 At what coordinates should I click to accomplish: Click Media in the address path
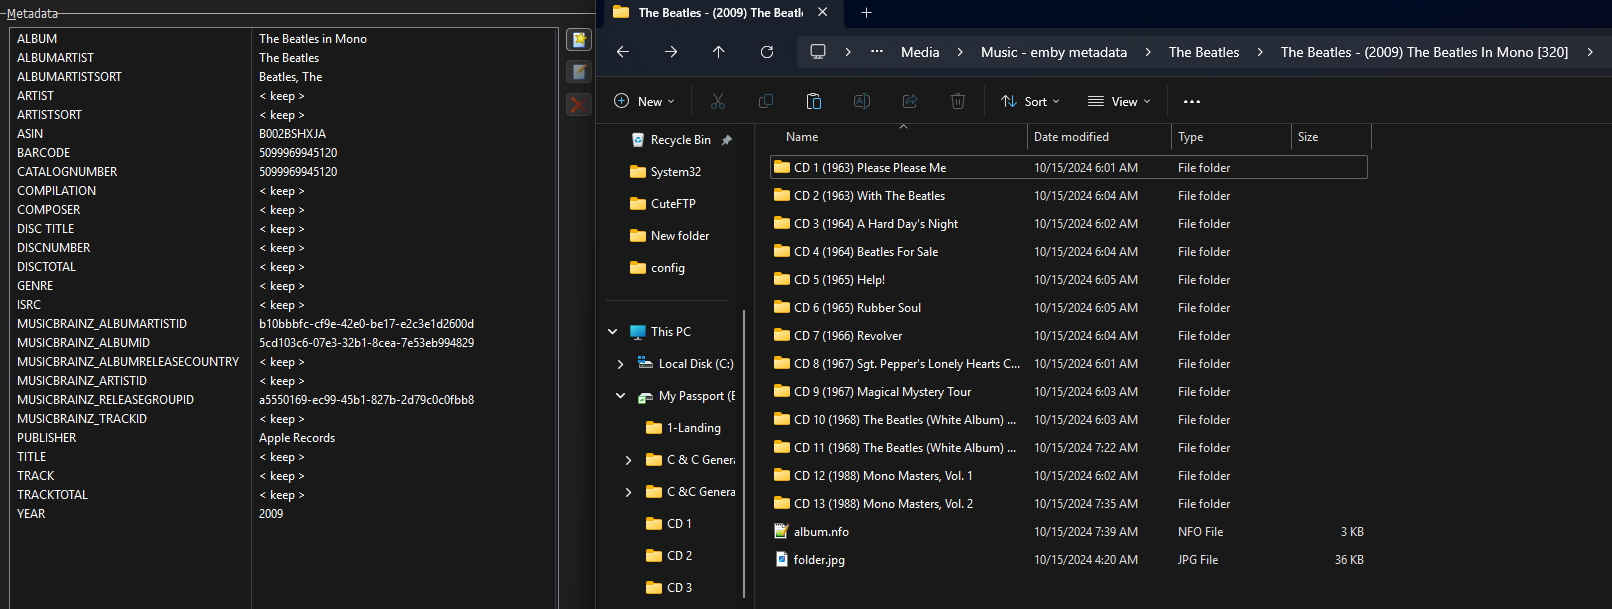[x=919, y=52]
